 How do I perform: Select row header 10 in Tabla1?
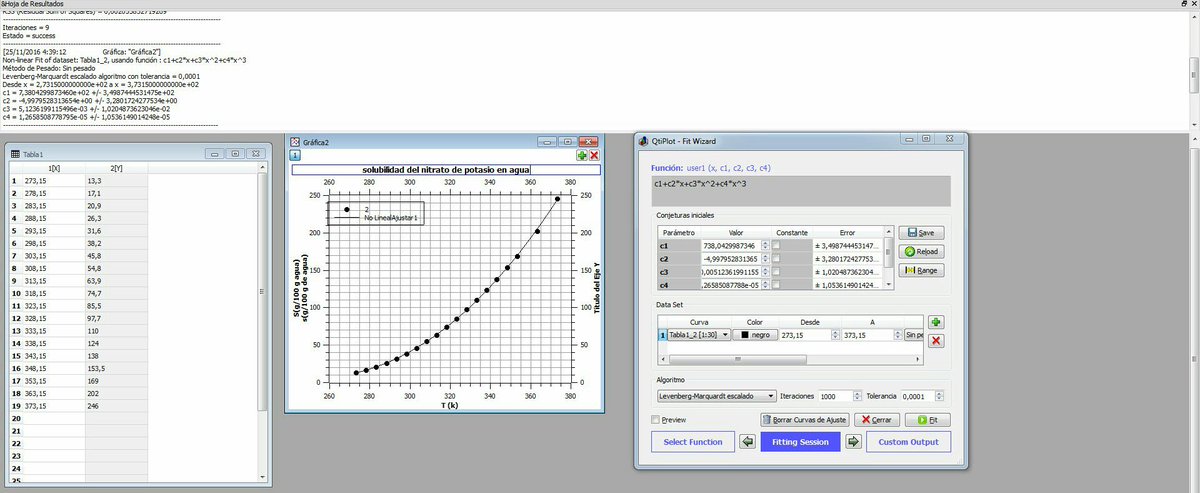[x=15, y=295]
